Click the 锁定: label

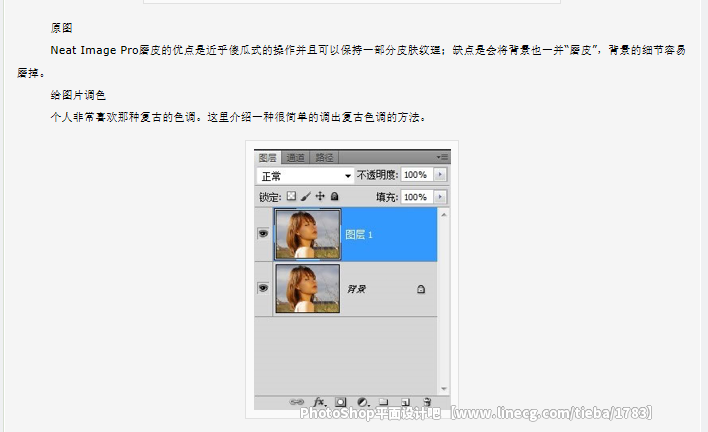(x=270, y=197)
